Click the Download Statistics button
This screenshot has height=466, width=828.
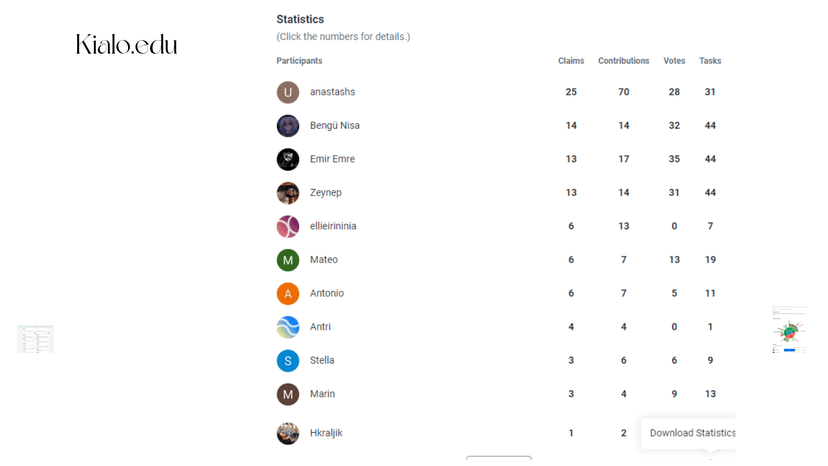691,433
